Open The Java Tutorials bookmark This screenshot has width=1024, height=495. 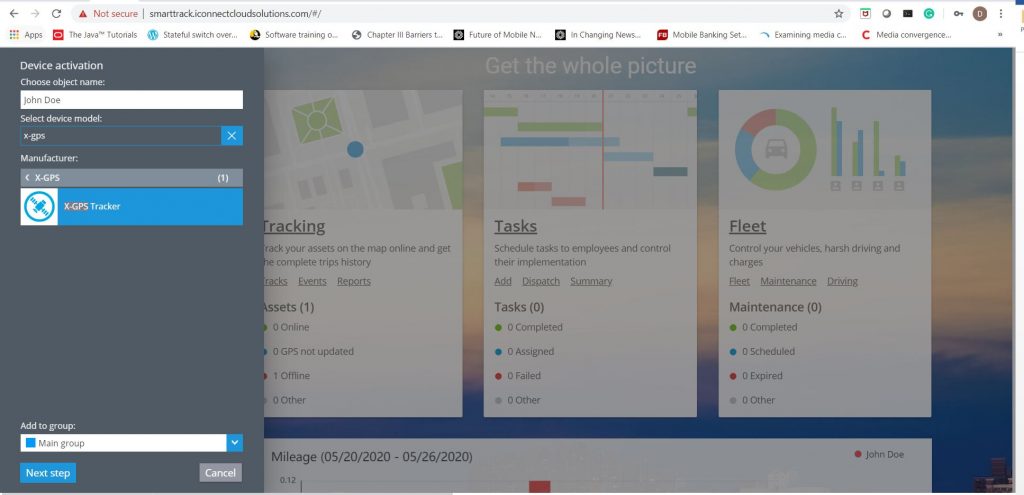click(95, 34)
